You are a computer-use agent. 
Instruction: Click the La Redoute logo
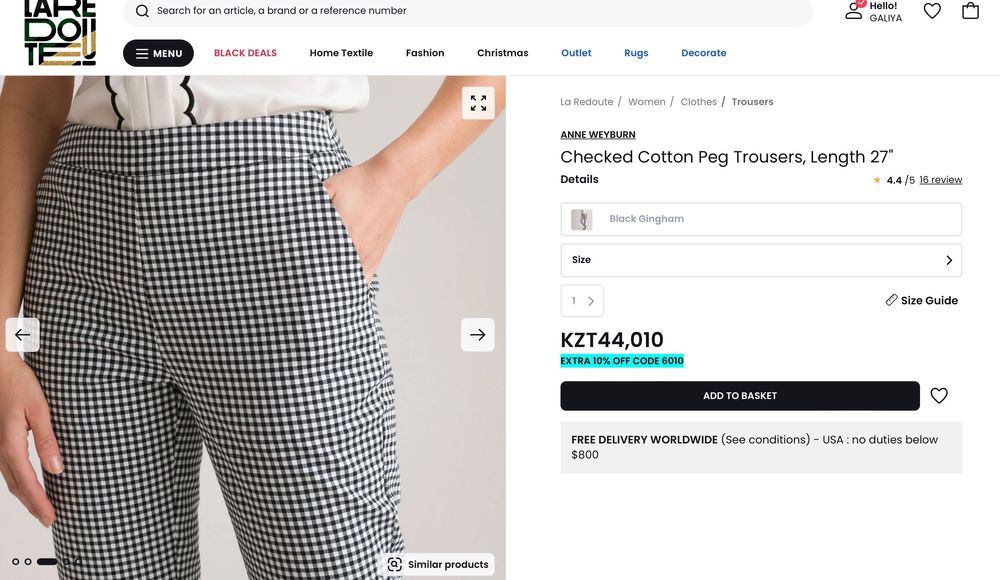(60, 34)
